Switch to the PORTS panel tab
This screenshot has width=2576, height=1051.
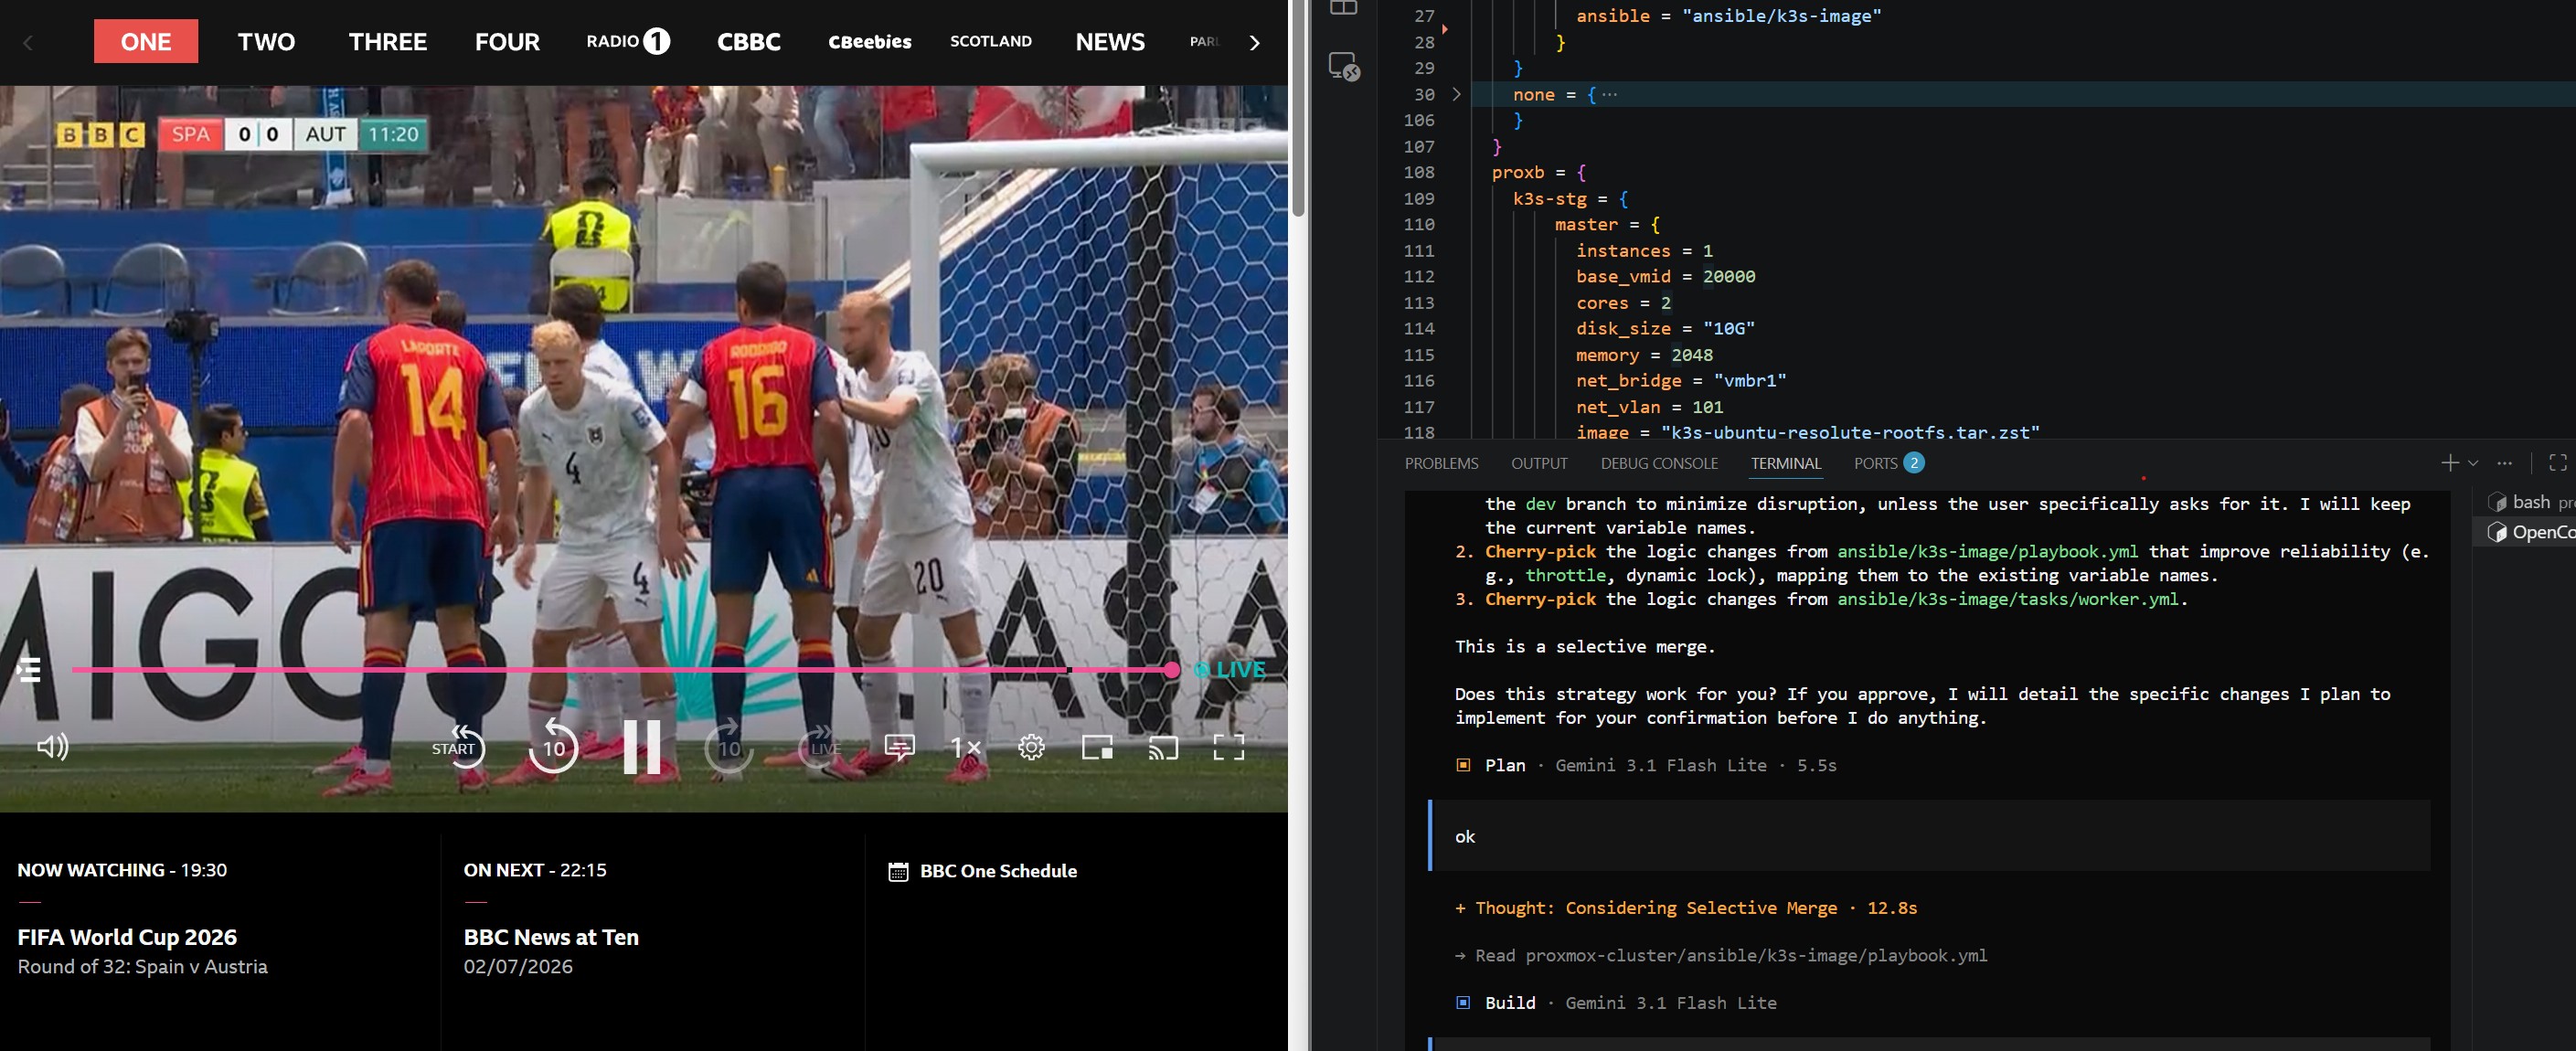coord(1888,463)
